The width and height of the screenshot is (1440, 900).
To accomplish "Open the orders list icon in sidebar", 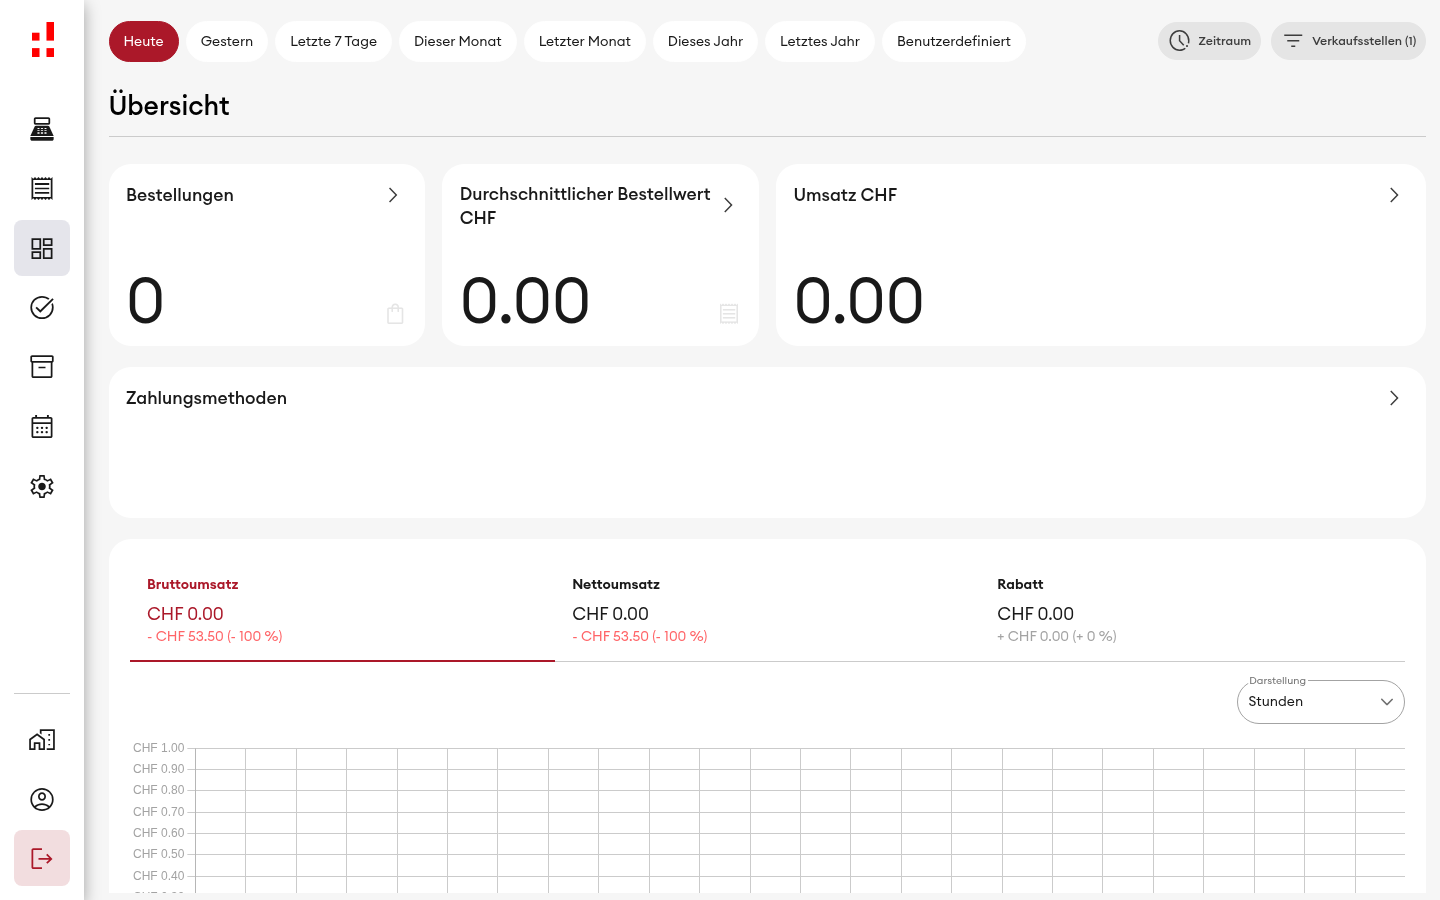I will pos(42,188).
